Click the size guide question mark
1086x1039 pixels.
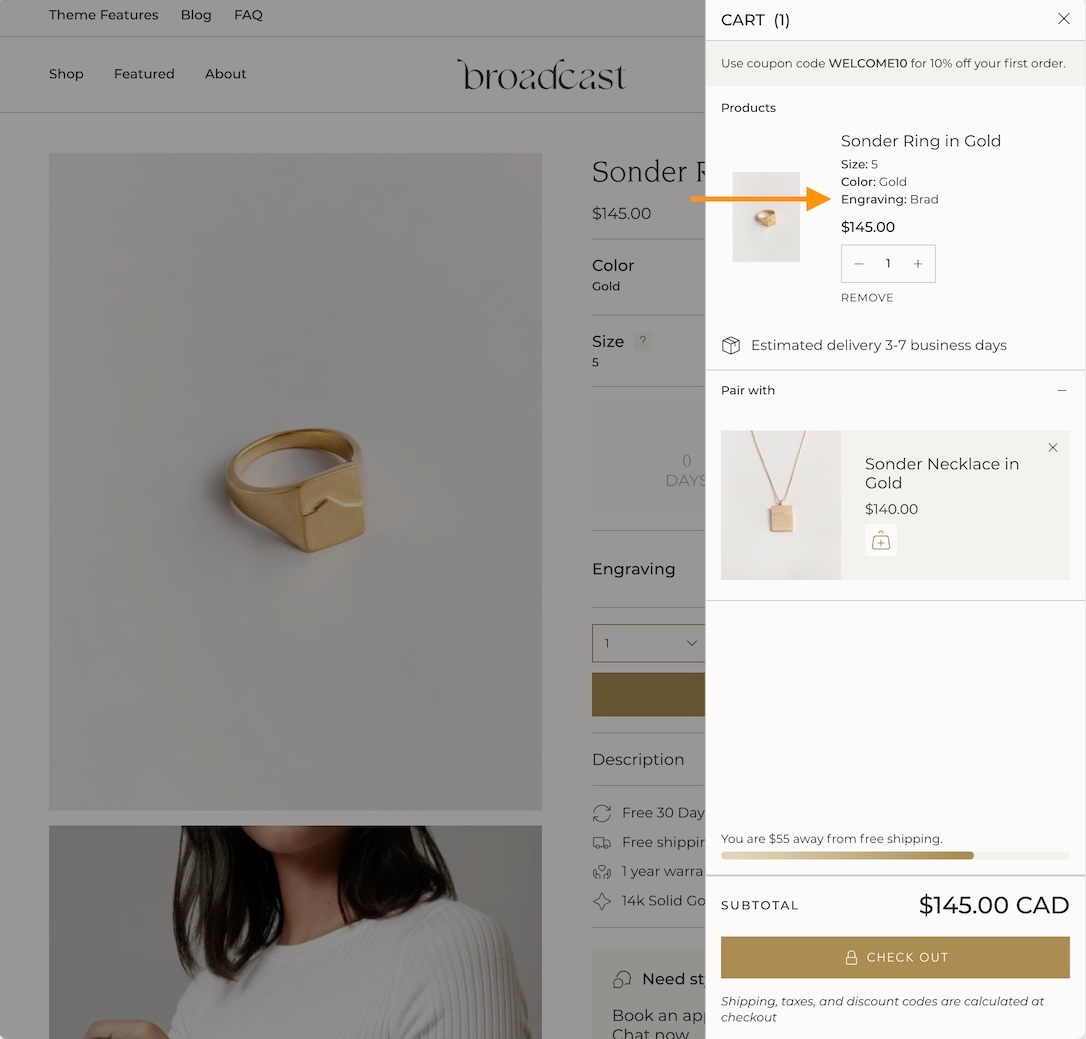643,341
